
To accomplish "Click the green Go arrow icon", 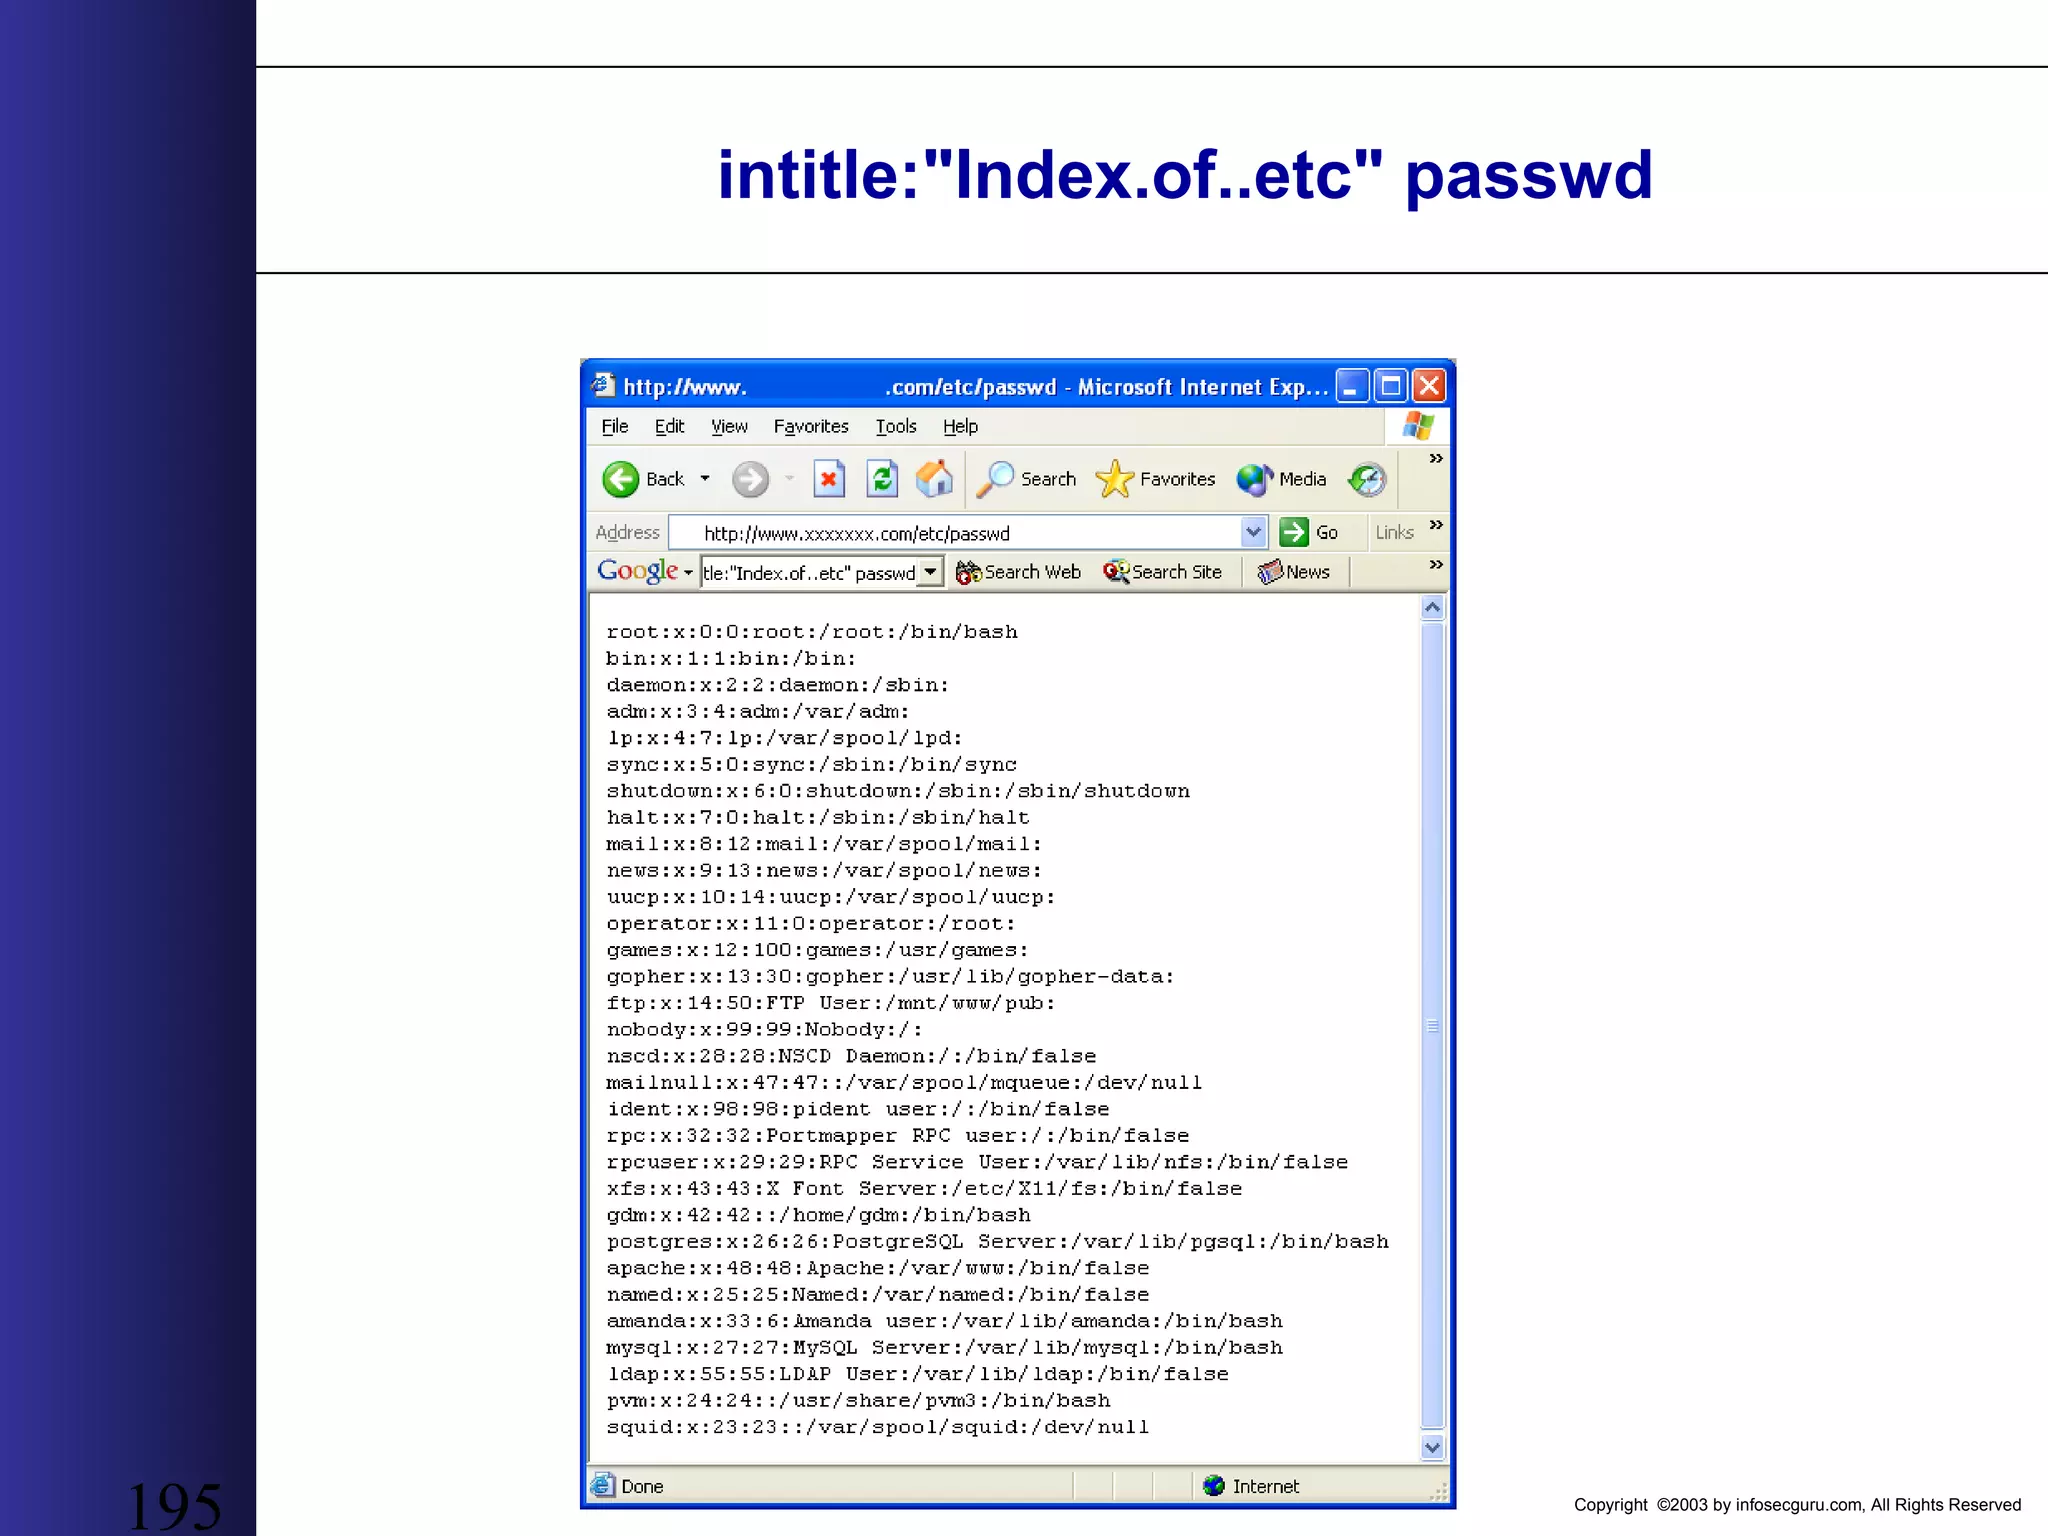I will [x=1294, y=532].
